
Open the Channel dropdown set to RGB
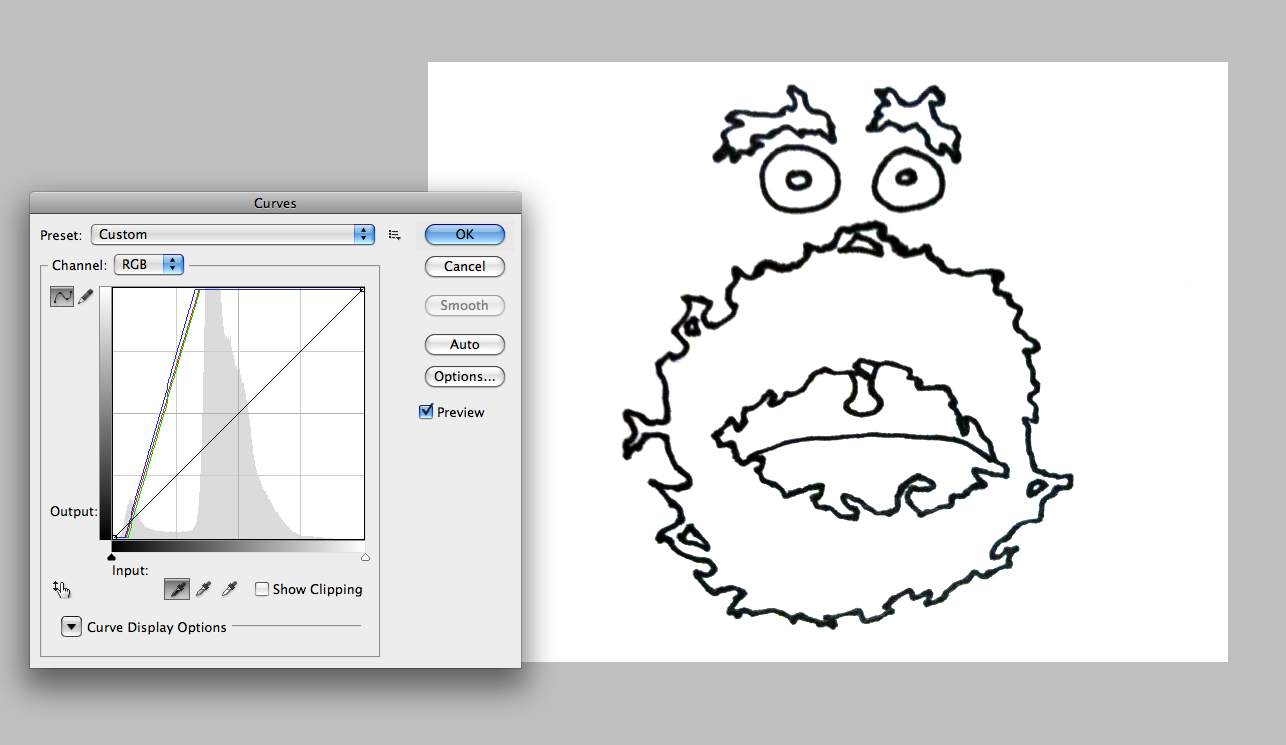(x=149, y=265)
